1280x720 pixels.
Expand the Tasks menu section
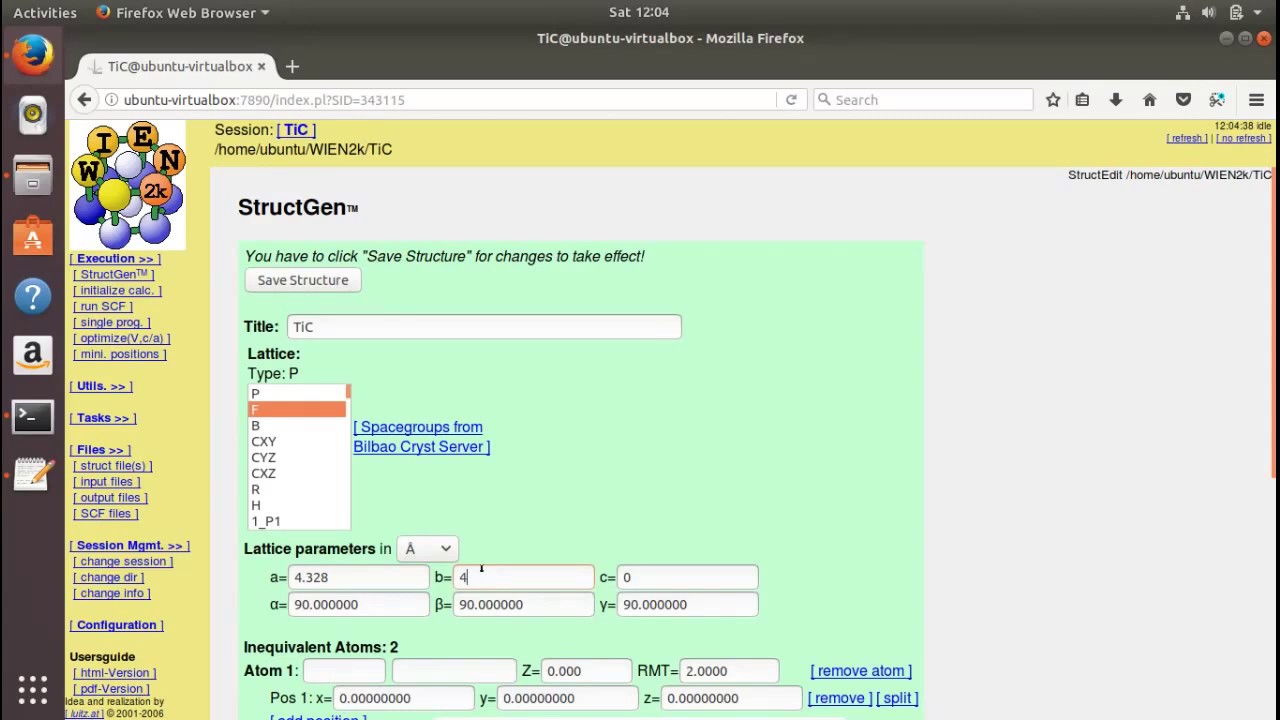(x=103, y=418)
